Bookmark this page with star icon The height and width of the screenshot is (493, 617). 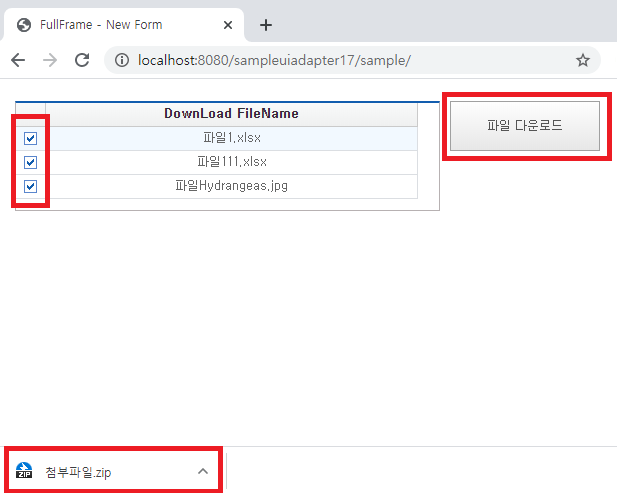pos(582,60)
